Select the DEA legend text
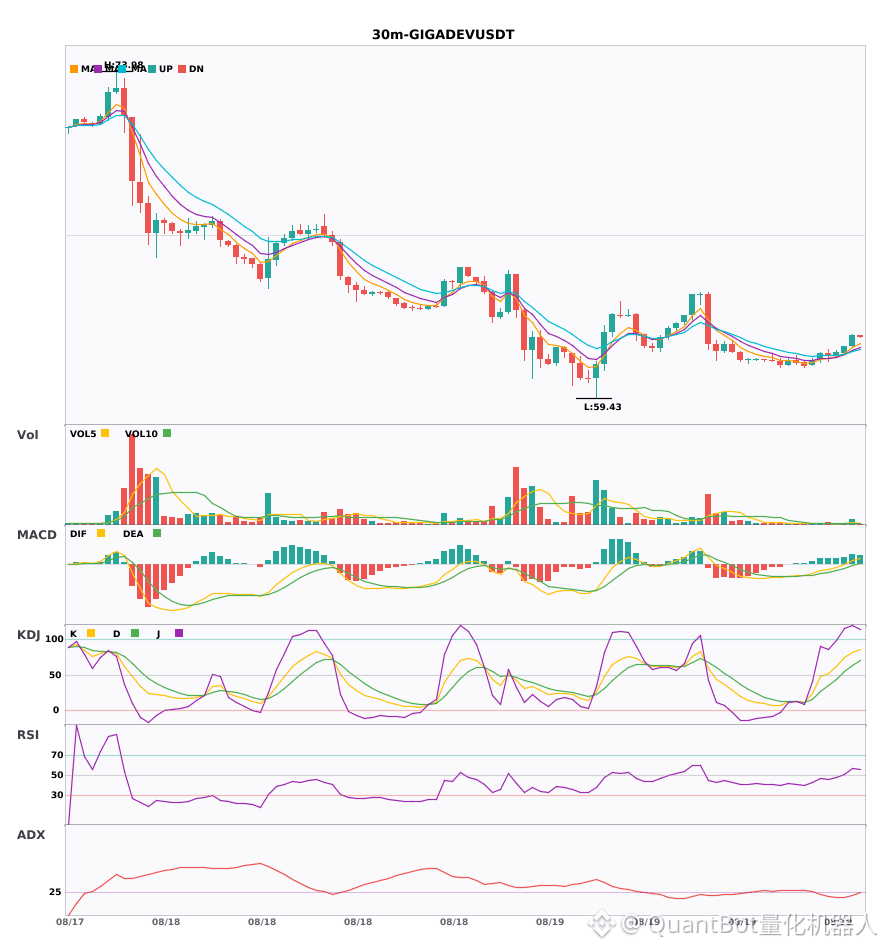Screen dimensions: 885x950 [133, 534]
